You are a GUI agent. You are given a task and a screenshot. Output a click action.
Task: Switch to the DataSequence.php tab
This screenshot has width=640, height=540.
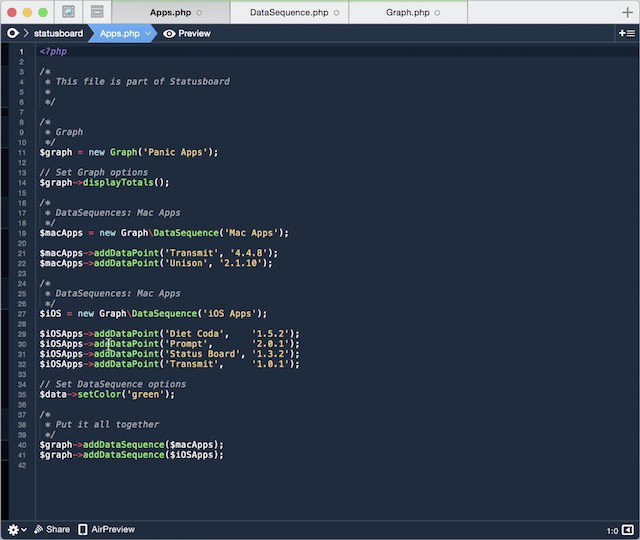pyautogui.click(x=289, y=13)
